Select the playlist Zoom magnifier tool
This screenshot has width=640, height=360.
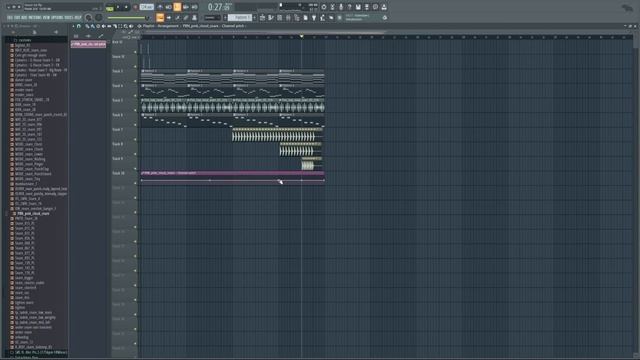(x=126, y=26)
